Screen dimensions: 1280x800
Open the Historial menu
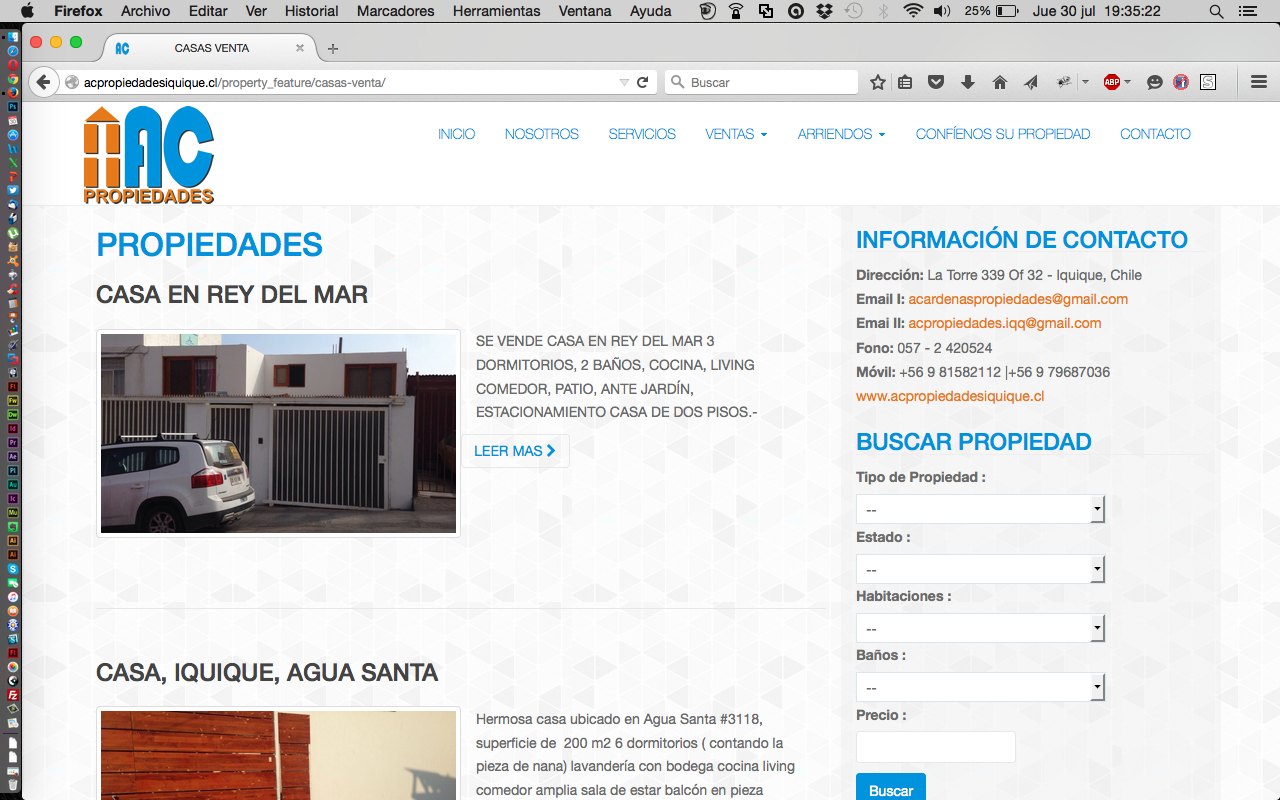click(x=311, y=11)
